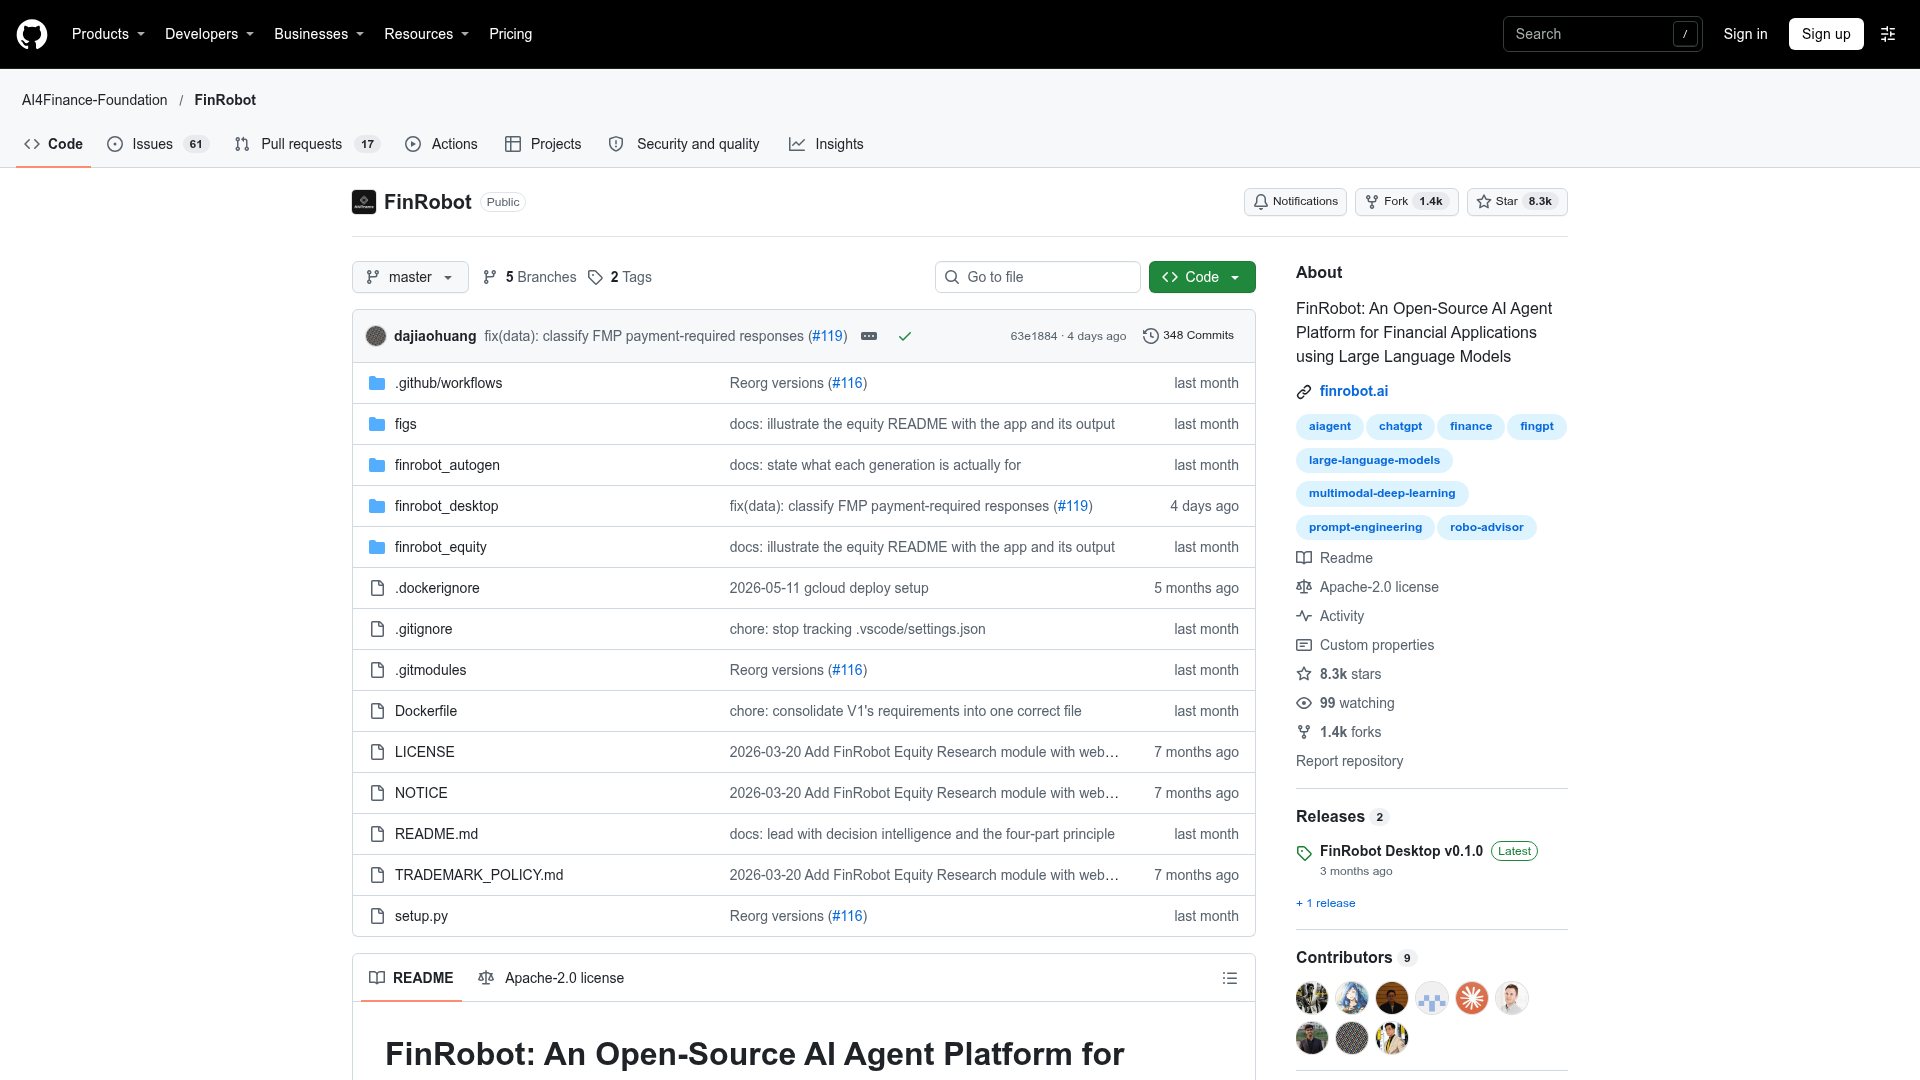Screen dimensions: 1920x1080
Task: Click the FinRobot repository avatar icon
Action: pyautogui.click(x=364, y=202)
